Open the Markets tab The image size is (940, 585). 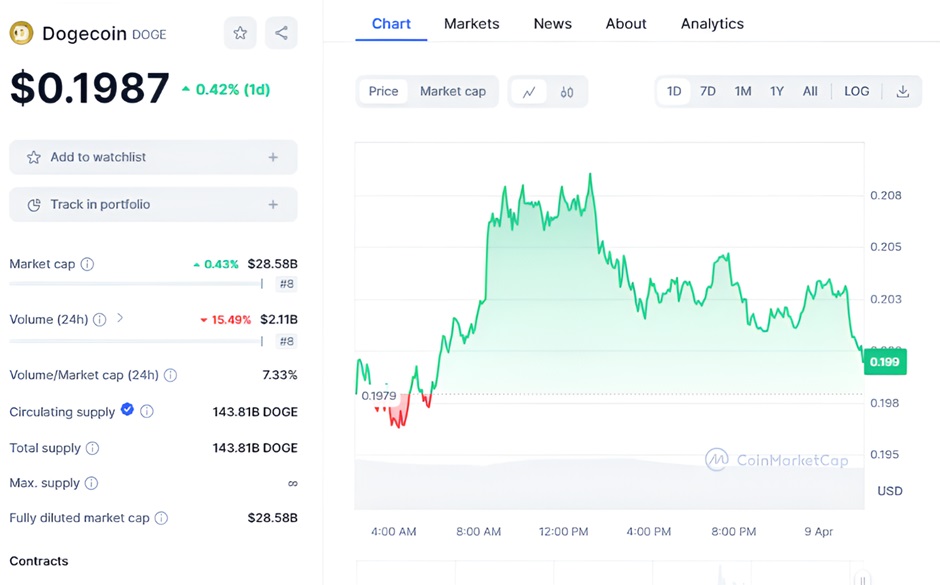pyautogui.click(x=471, y=23)
